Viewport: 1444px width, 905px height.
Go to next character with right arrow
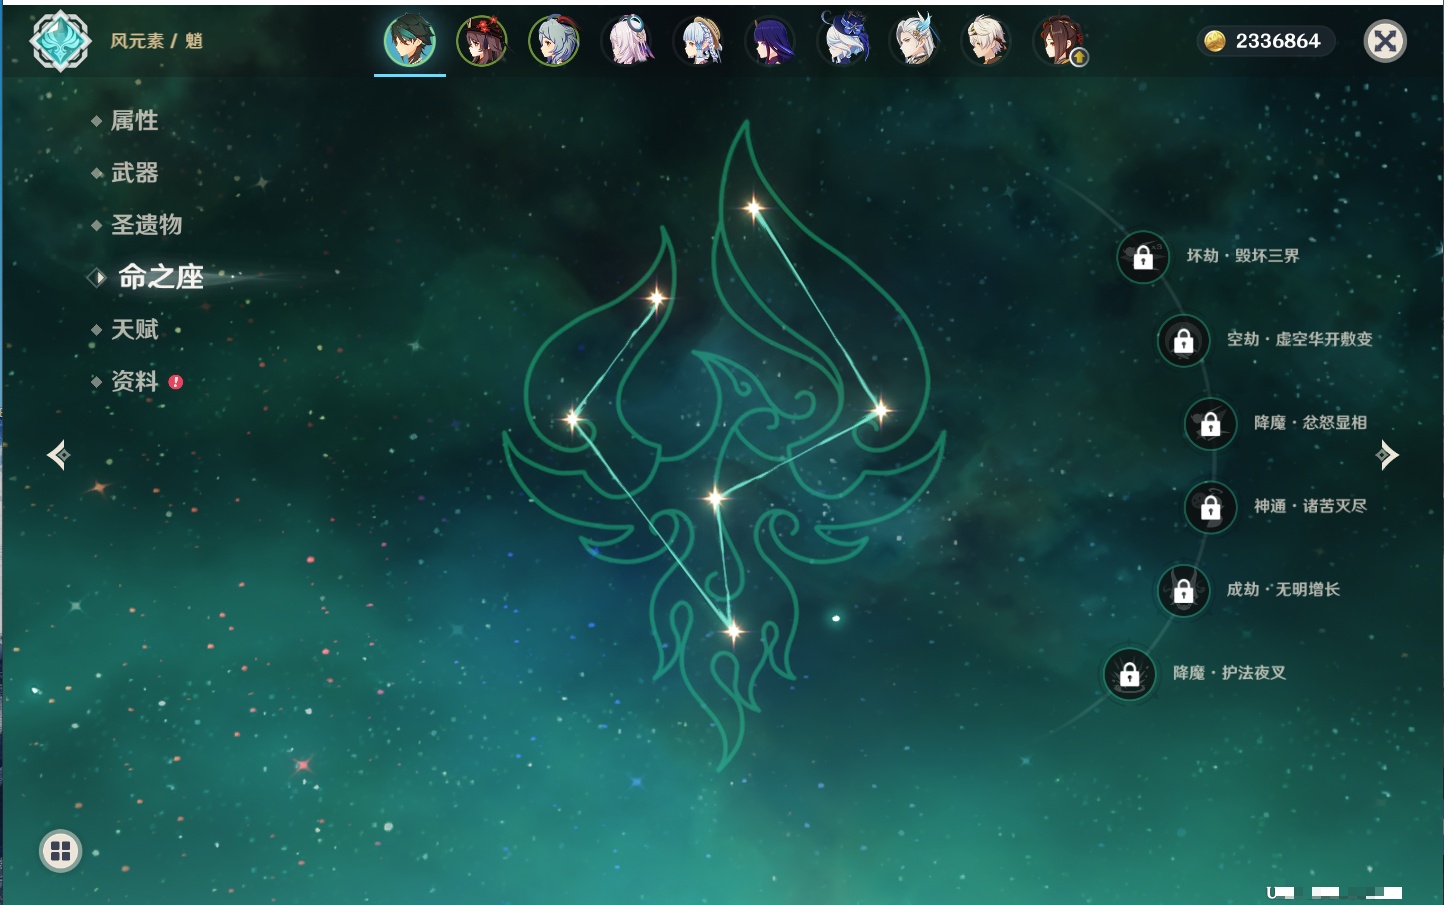(x=1387, y=455)
